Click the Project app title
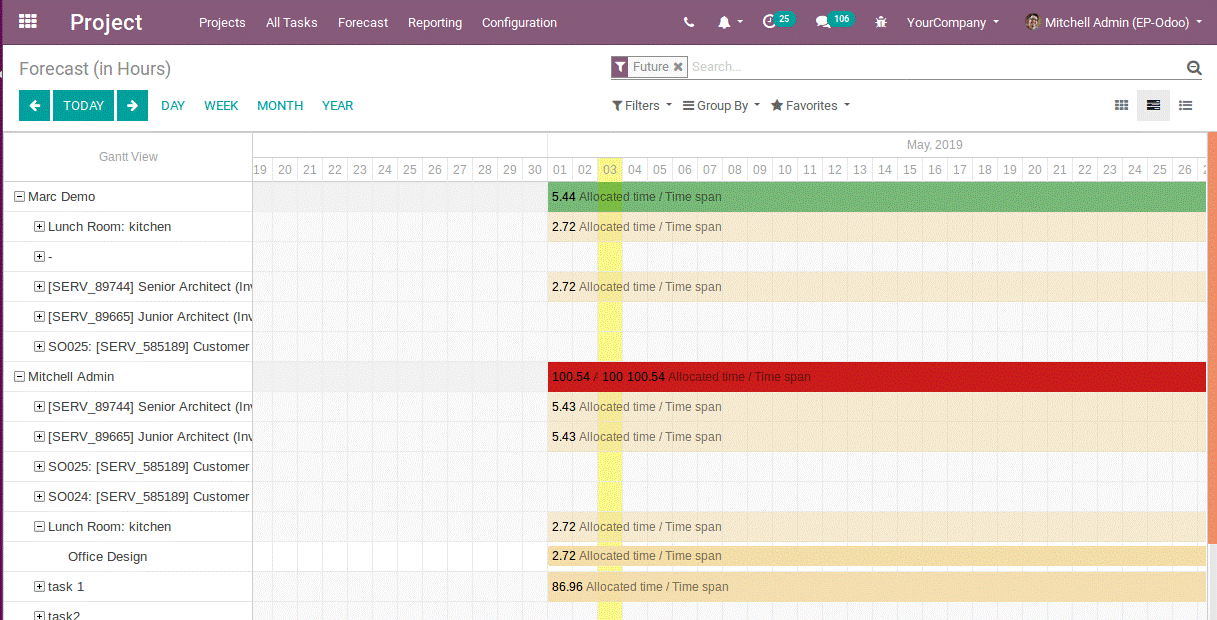Screen dimensions: 1217x620 [106, 22]
